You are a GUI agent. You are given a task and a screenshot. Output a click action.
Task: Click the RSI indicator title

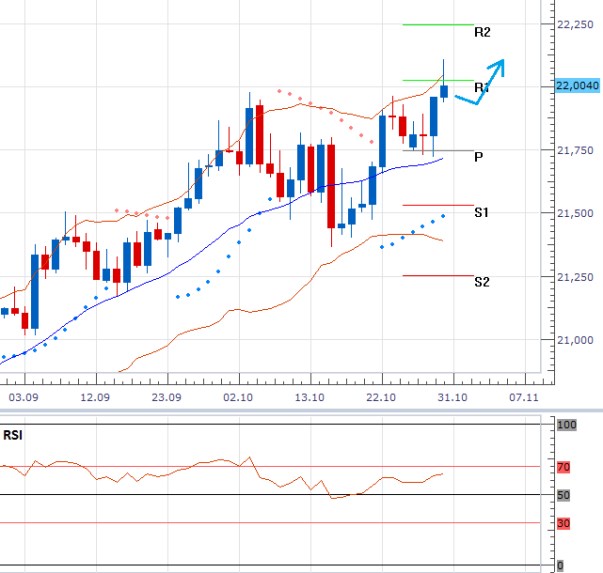tap(13, 435)
